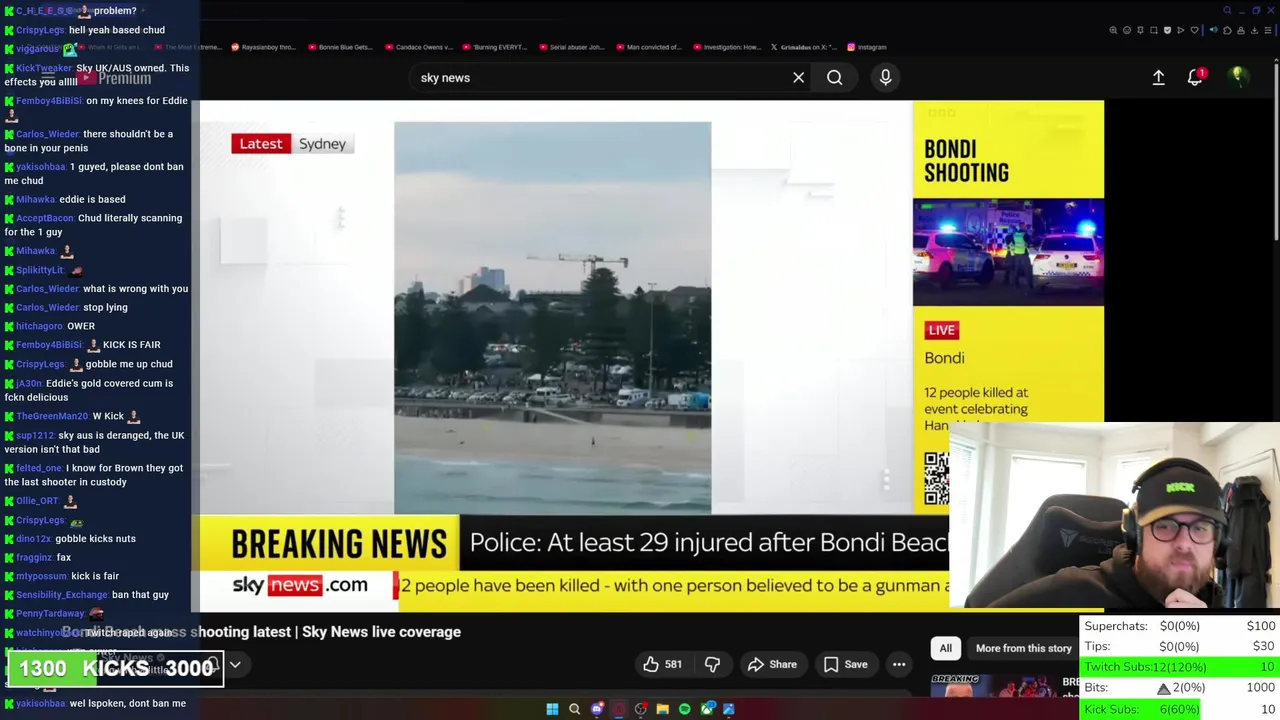This screenshot has height=720, width=1280.
Task: Open the pinboard pin icon
Action: coord(1140,30)
